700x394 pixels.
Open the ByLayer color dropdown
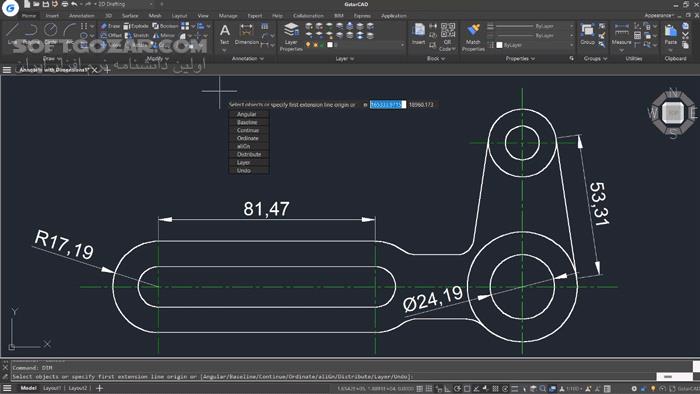(534, 45)
